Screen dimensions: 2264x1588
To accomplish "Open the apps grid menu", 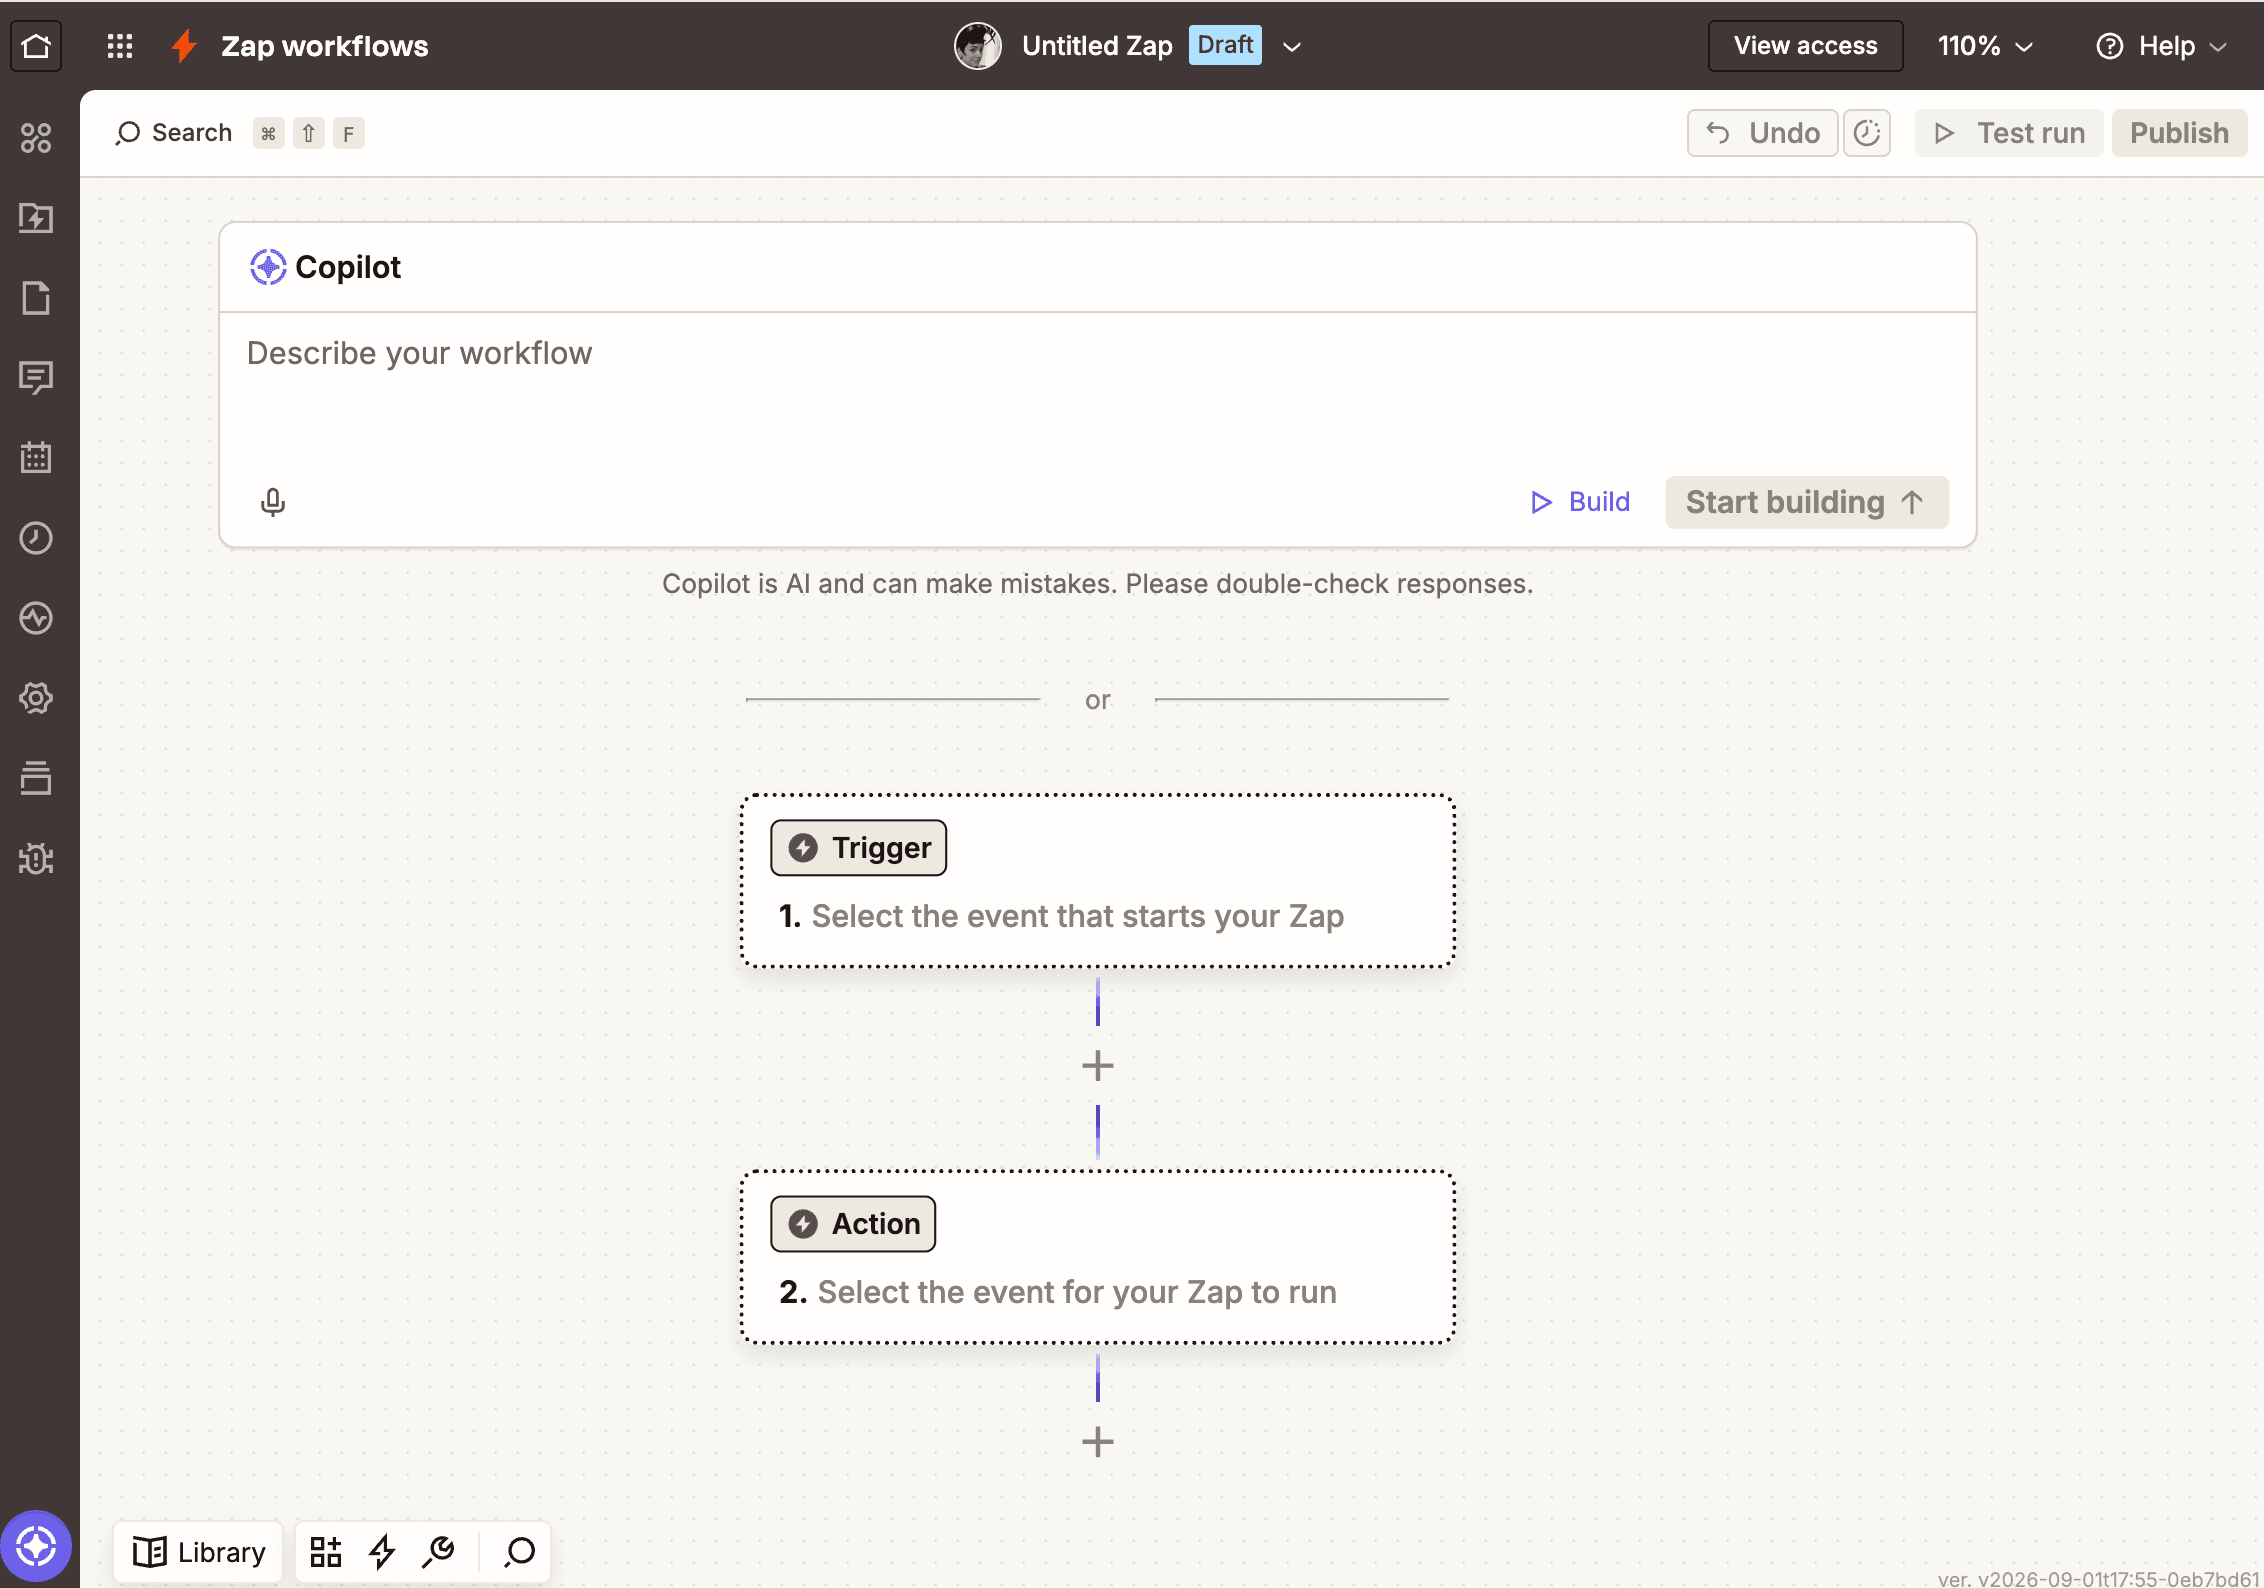I will tap(120, 46).
